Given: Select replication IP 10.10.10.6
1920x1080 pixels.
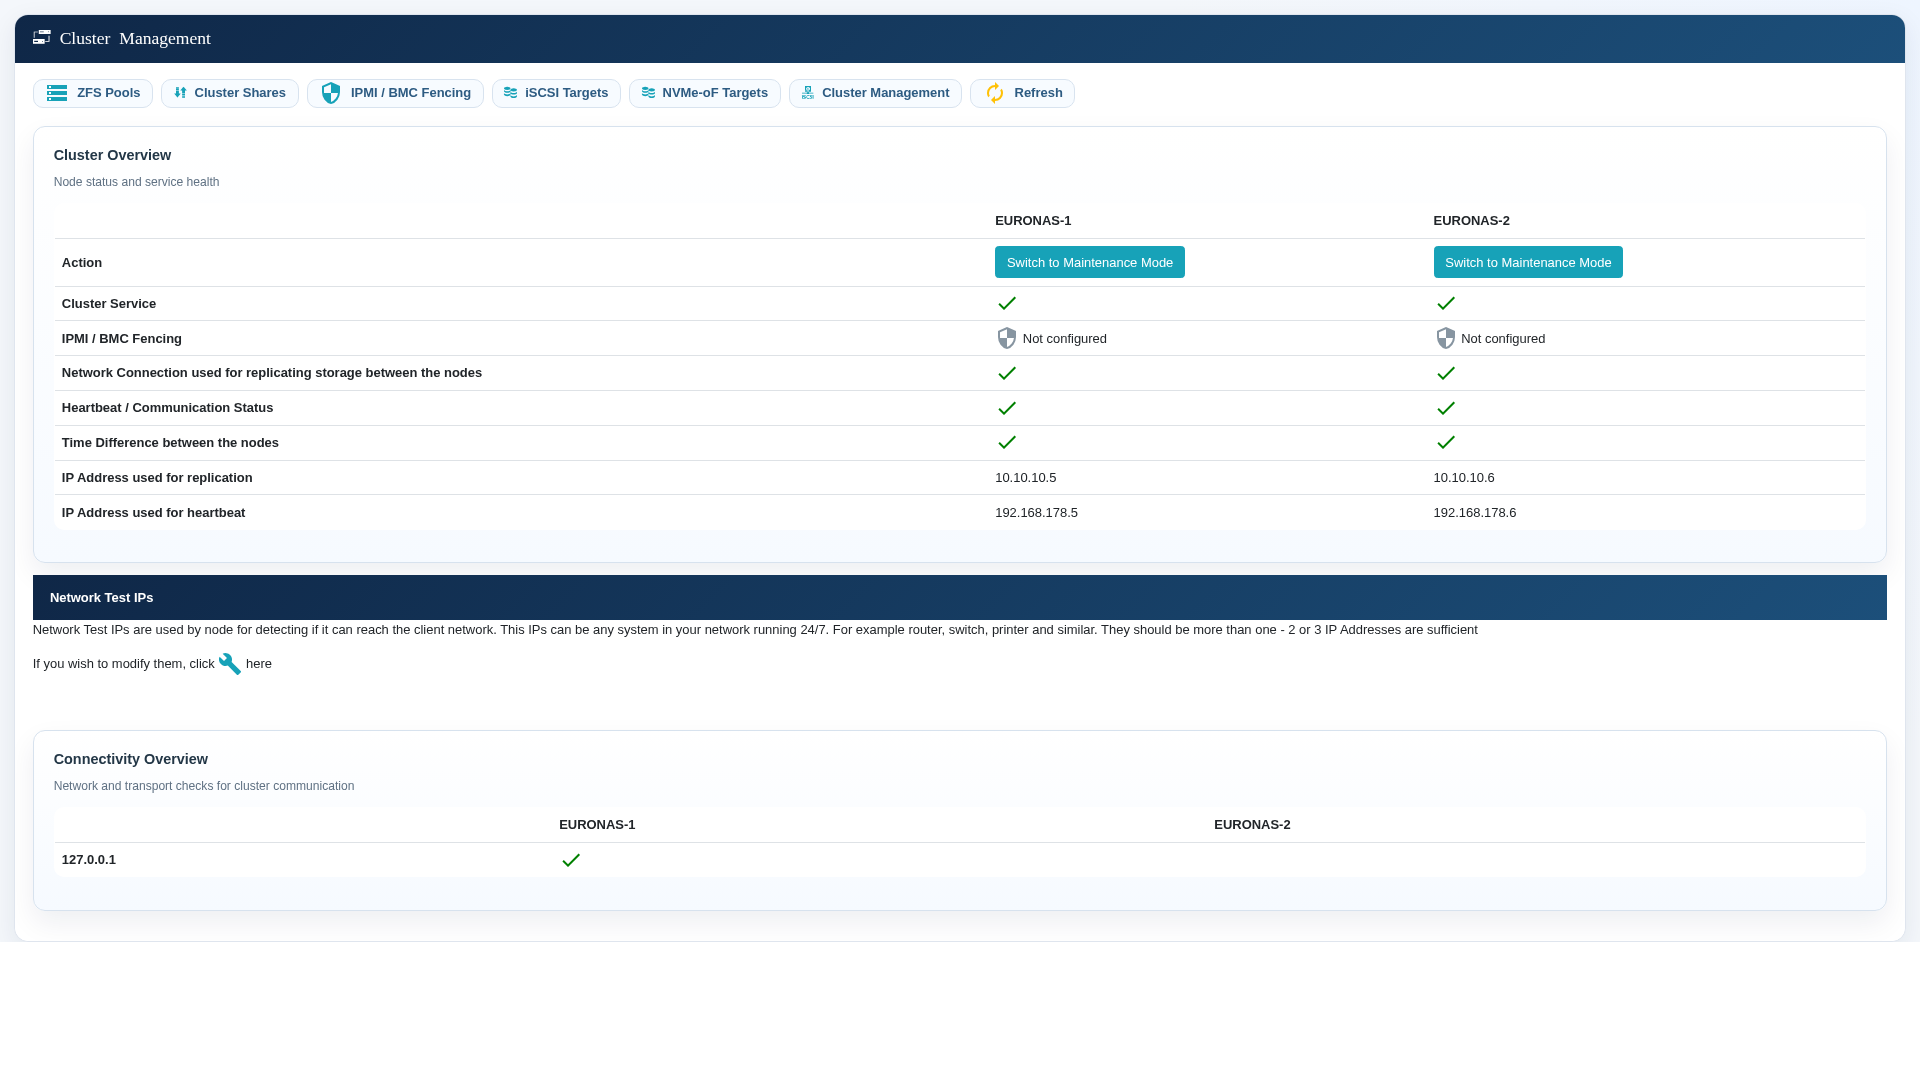Looking at the screenshot, I should [1464, 478].
